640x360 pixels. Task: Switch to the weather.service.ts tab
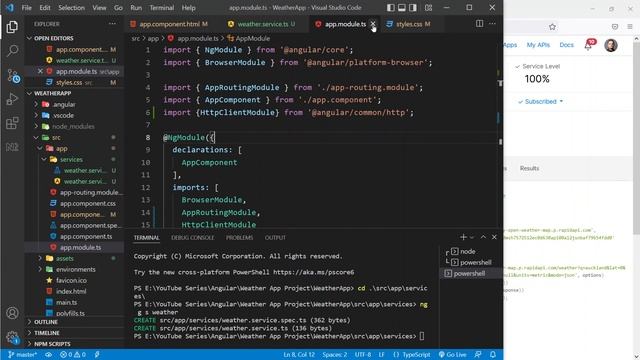263,24
